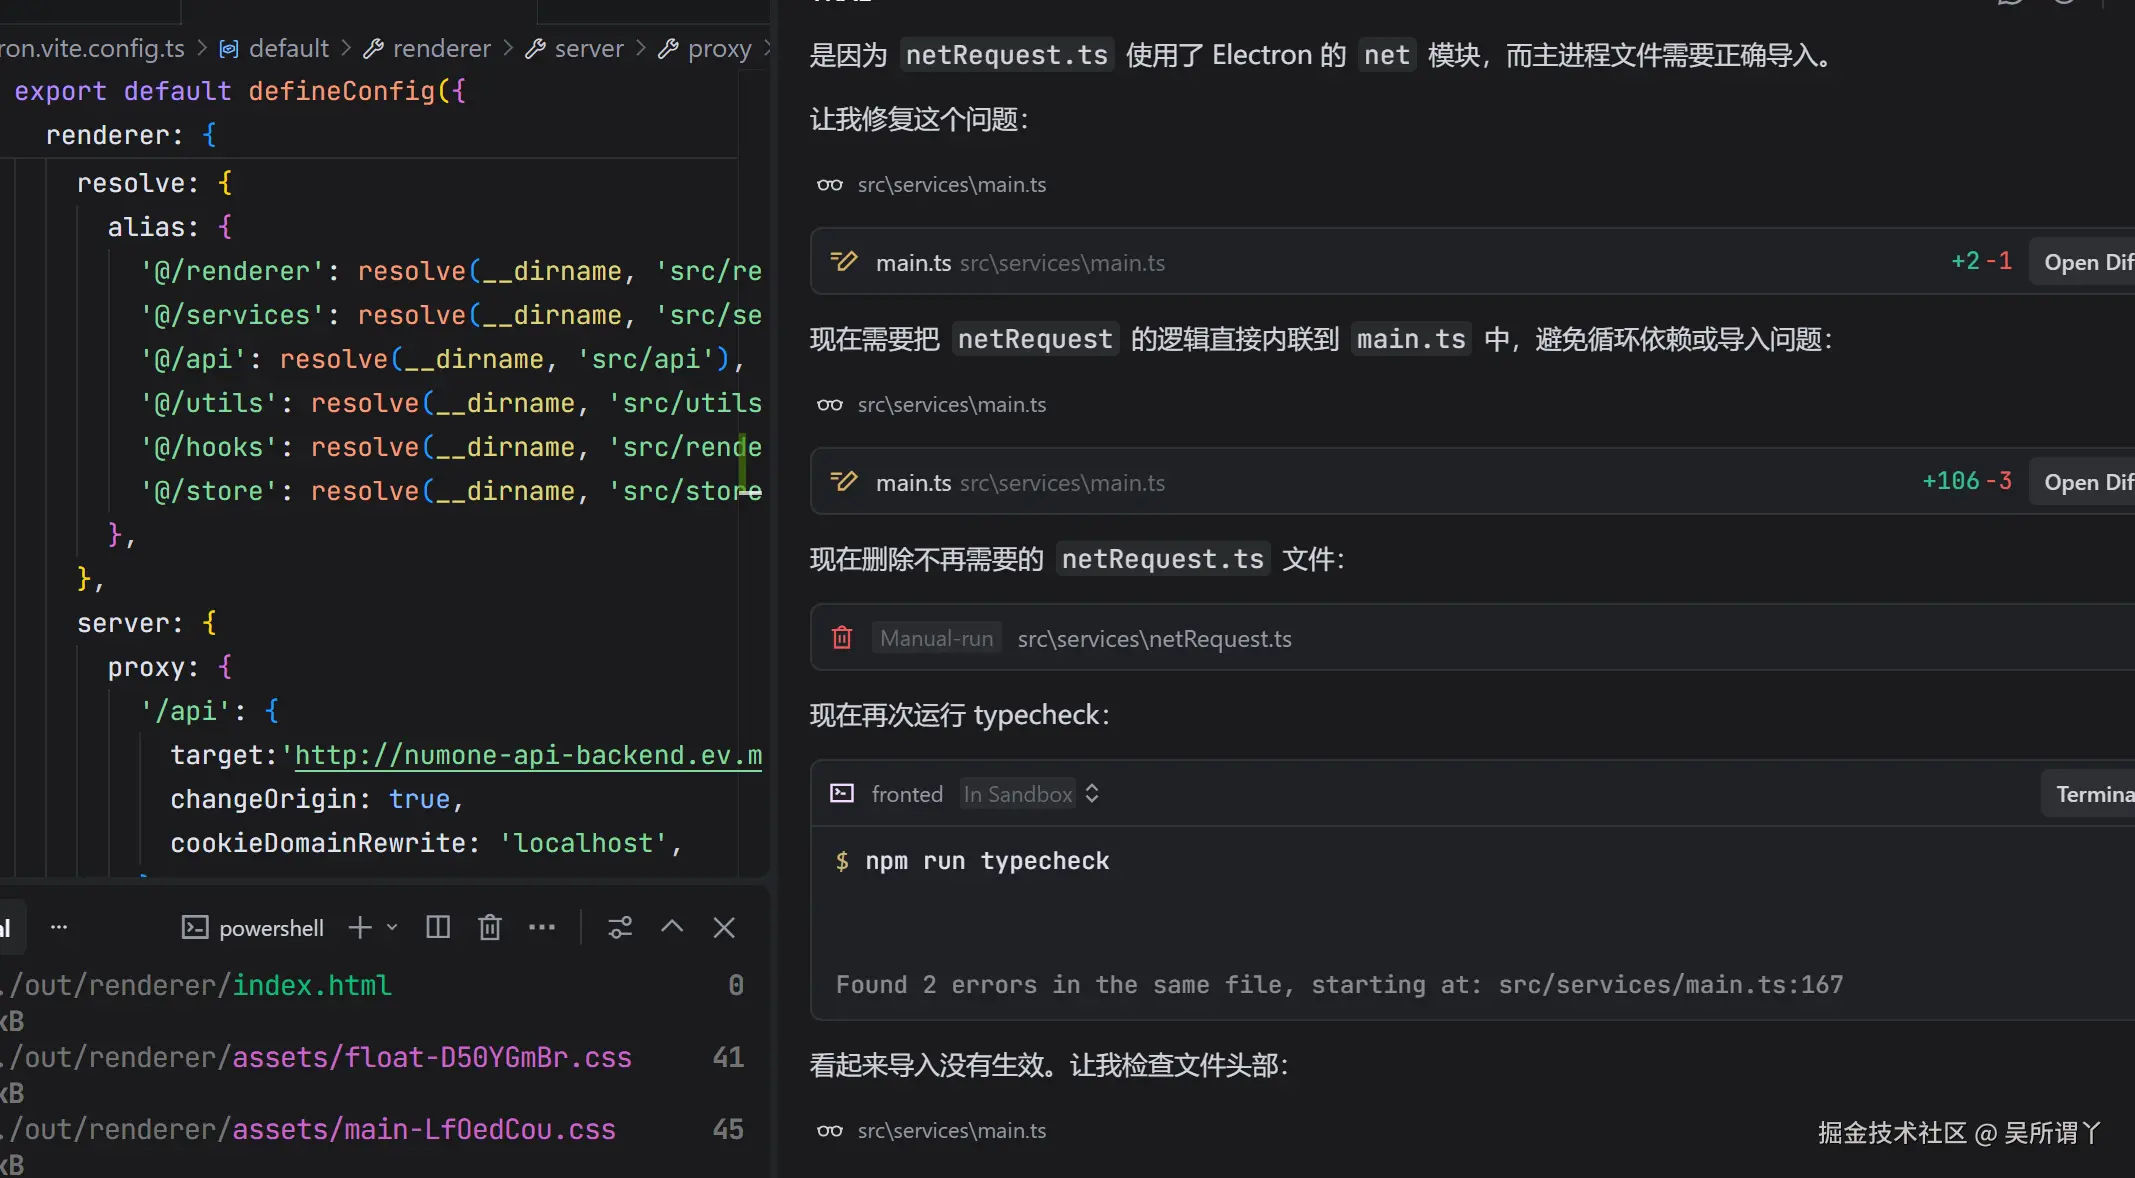The height and width of the screenshot is (1178, 2135).
Task: Click the powershell terminal prompt icon
Action: point(195,927)
